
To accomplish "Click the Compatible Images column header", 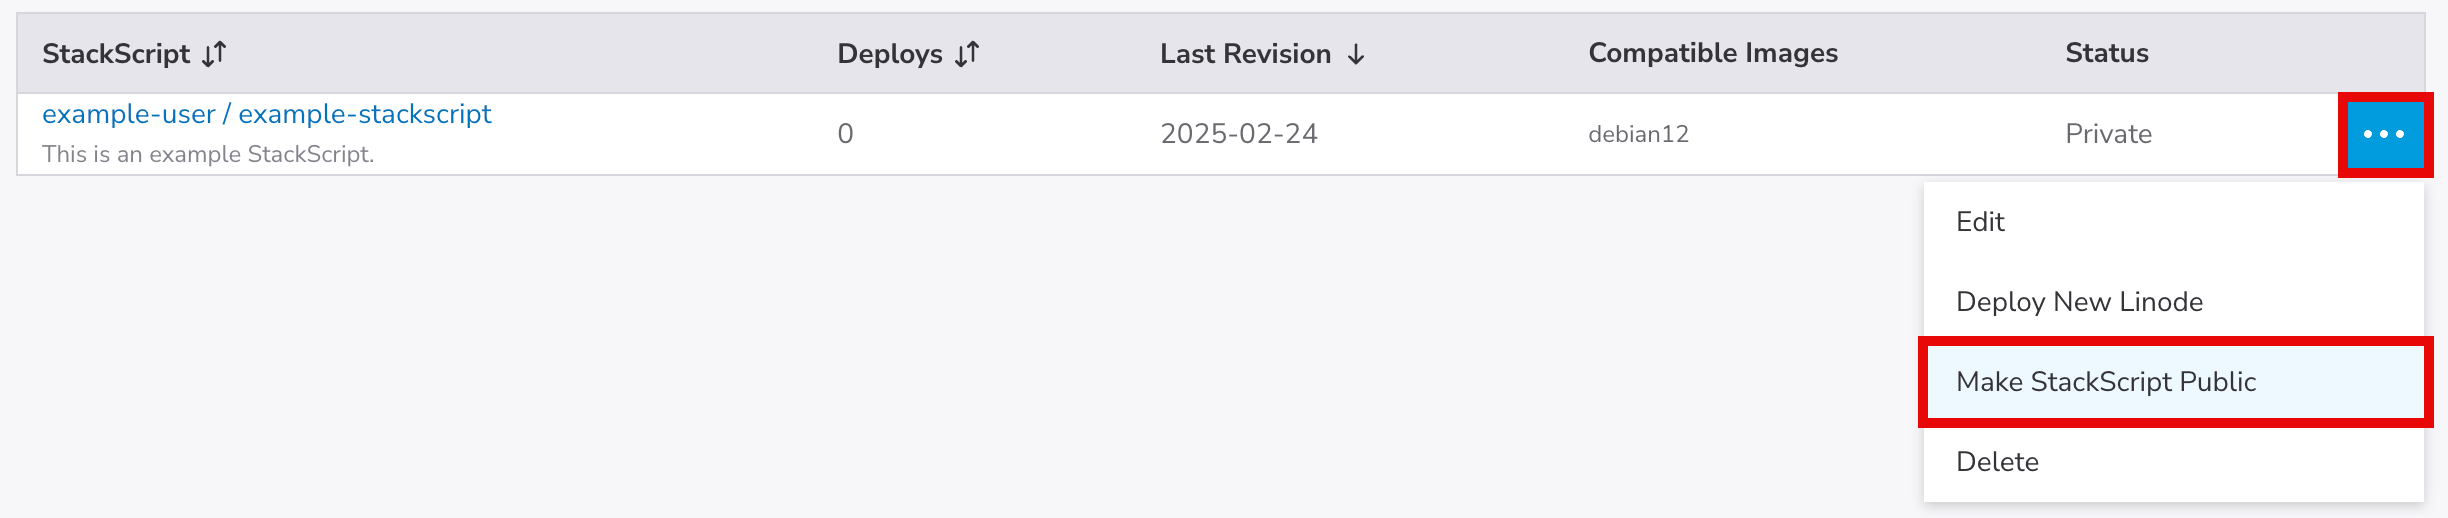I will click(x=1712, y=53).
